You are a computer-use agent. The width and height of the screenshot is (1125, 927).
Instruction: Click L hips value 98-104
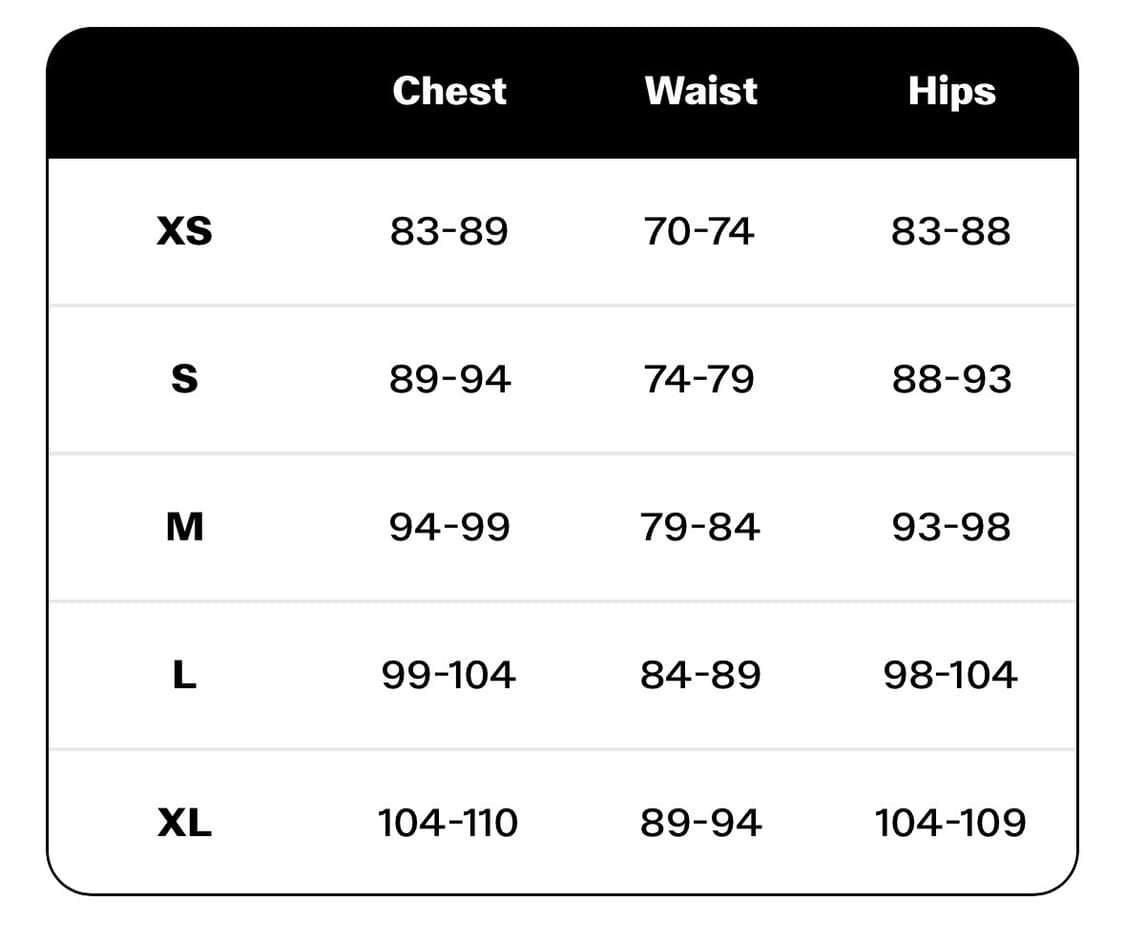pyautogui.click(x=951, y=675)
